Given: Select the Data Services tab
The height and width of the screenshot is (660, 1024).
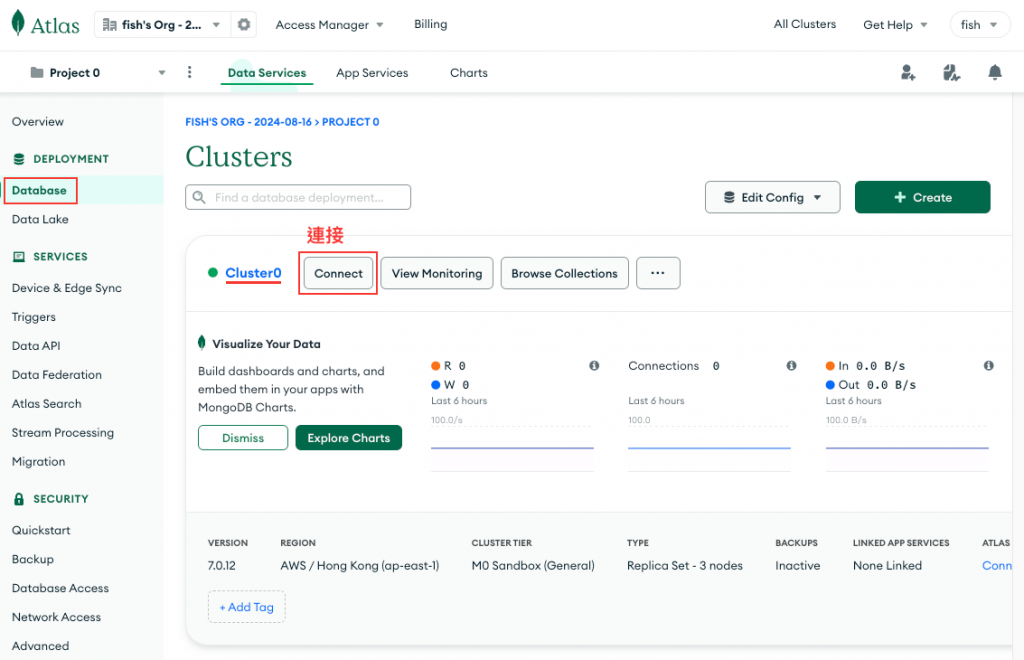Looking at the screenshot, I should pyautogui.click(x=266, y=72).
